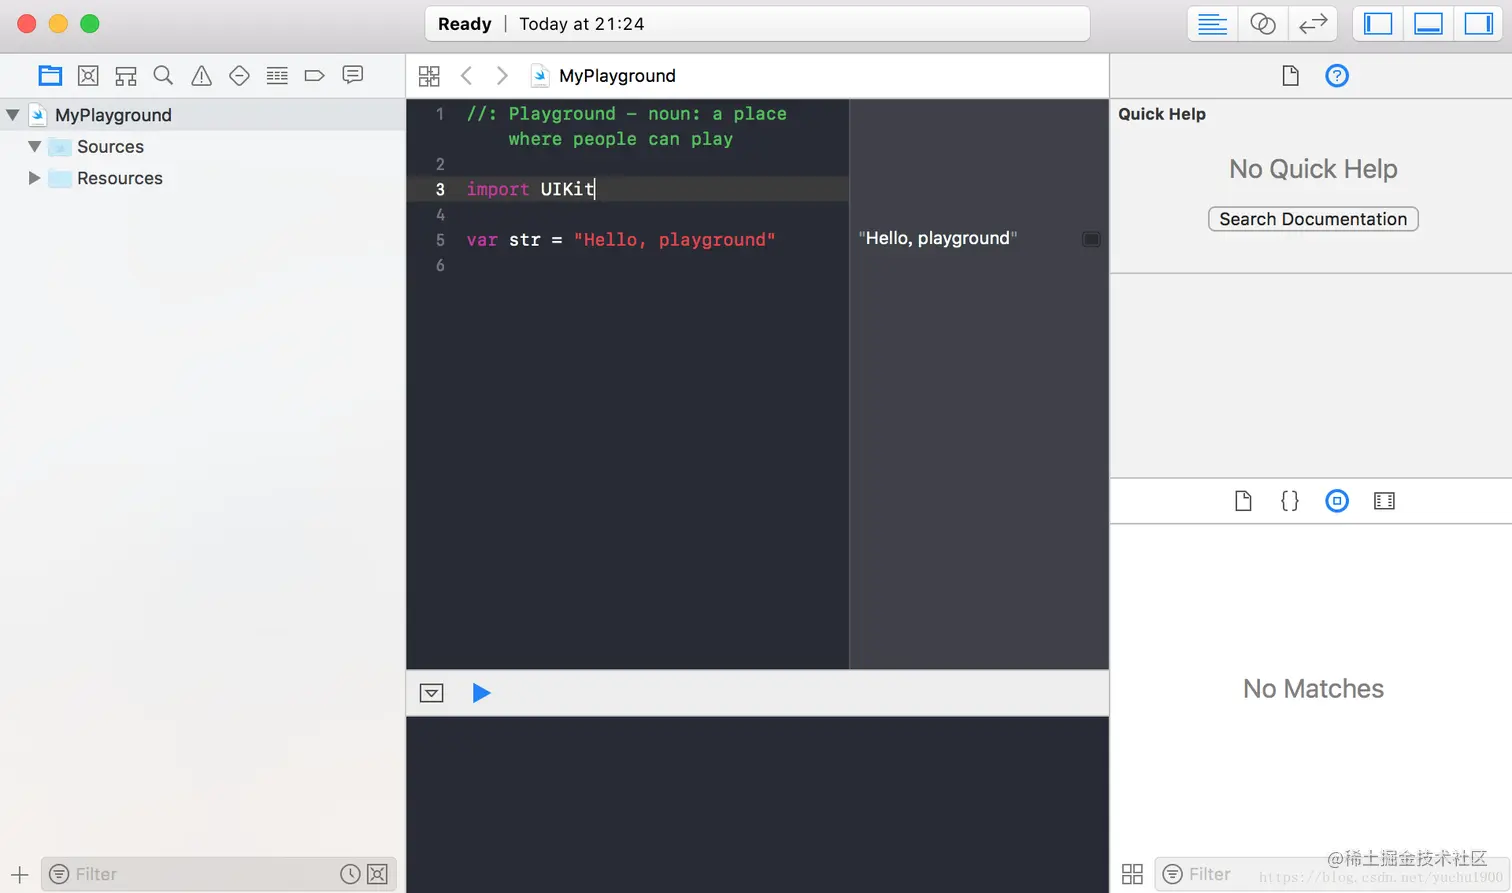The height and width of the screenshot is (893, 1512).
Task: Collapse the Sources folder
Action: [34, 147]
